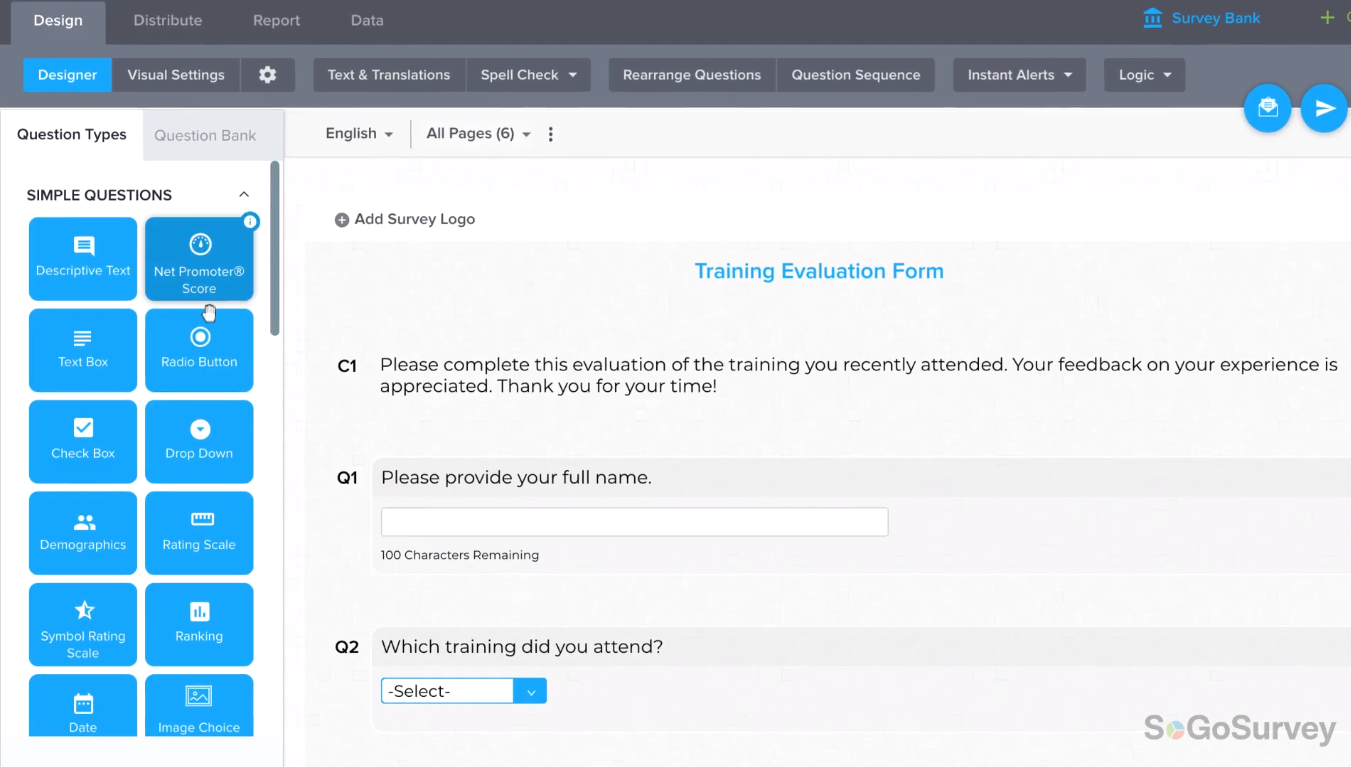Image resolution: width=1351 pixels, height=767 pixels.
Task: Add a Check Box question
Action: tap(83, 441)
